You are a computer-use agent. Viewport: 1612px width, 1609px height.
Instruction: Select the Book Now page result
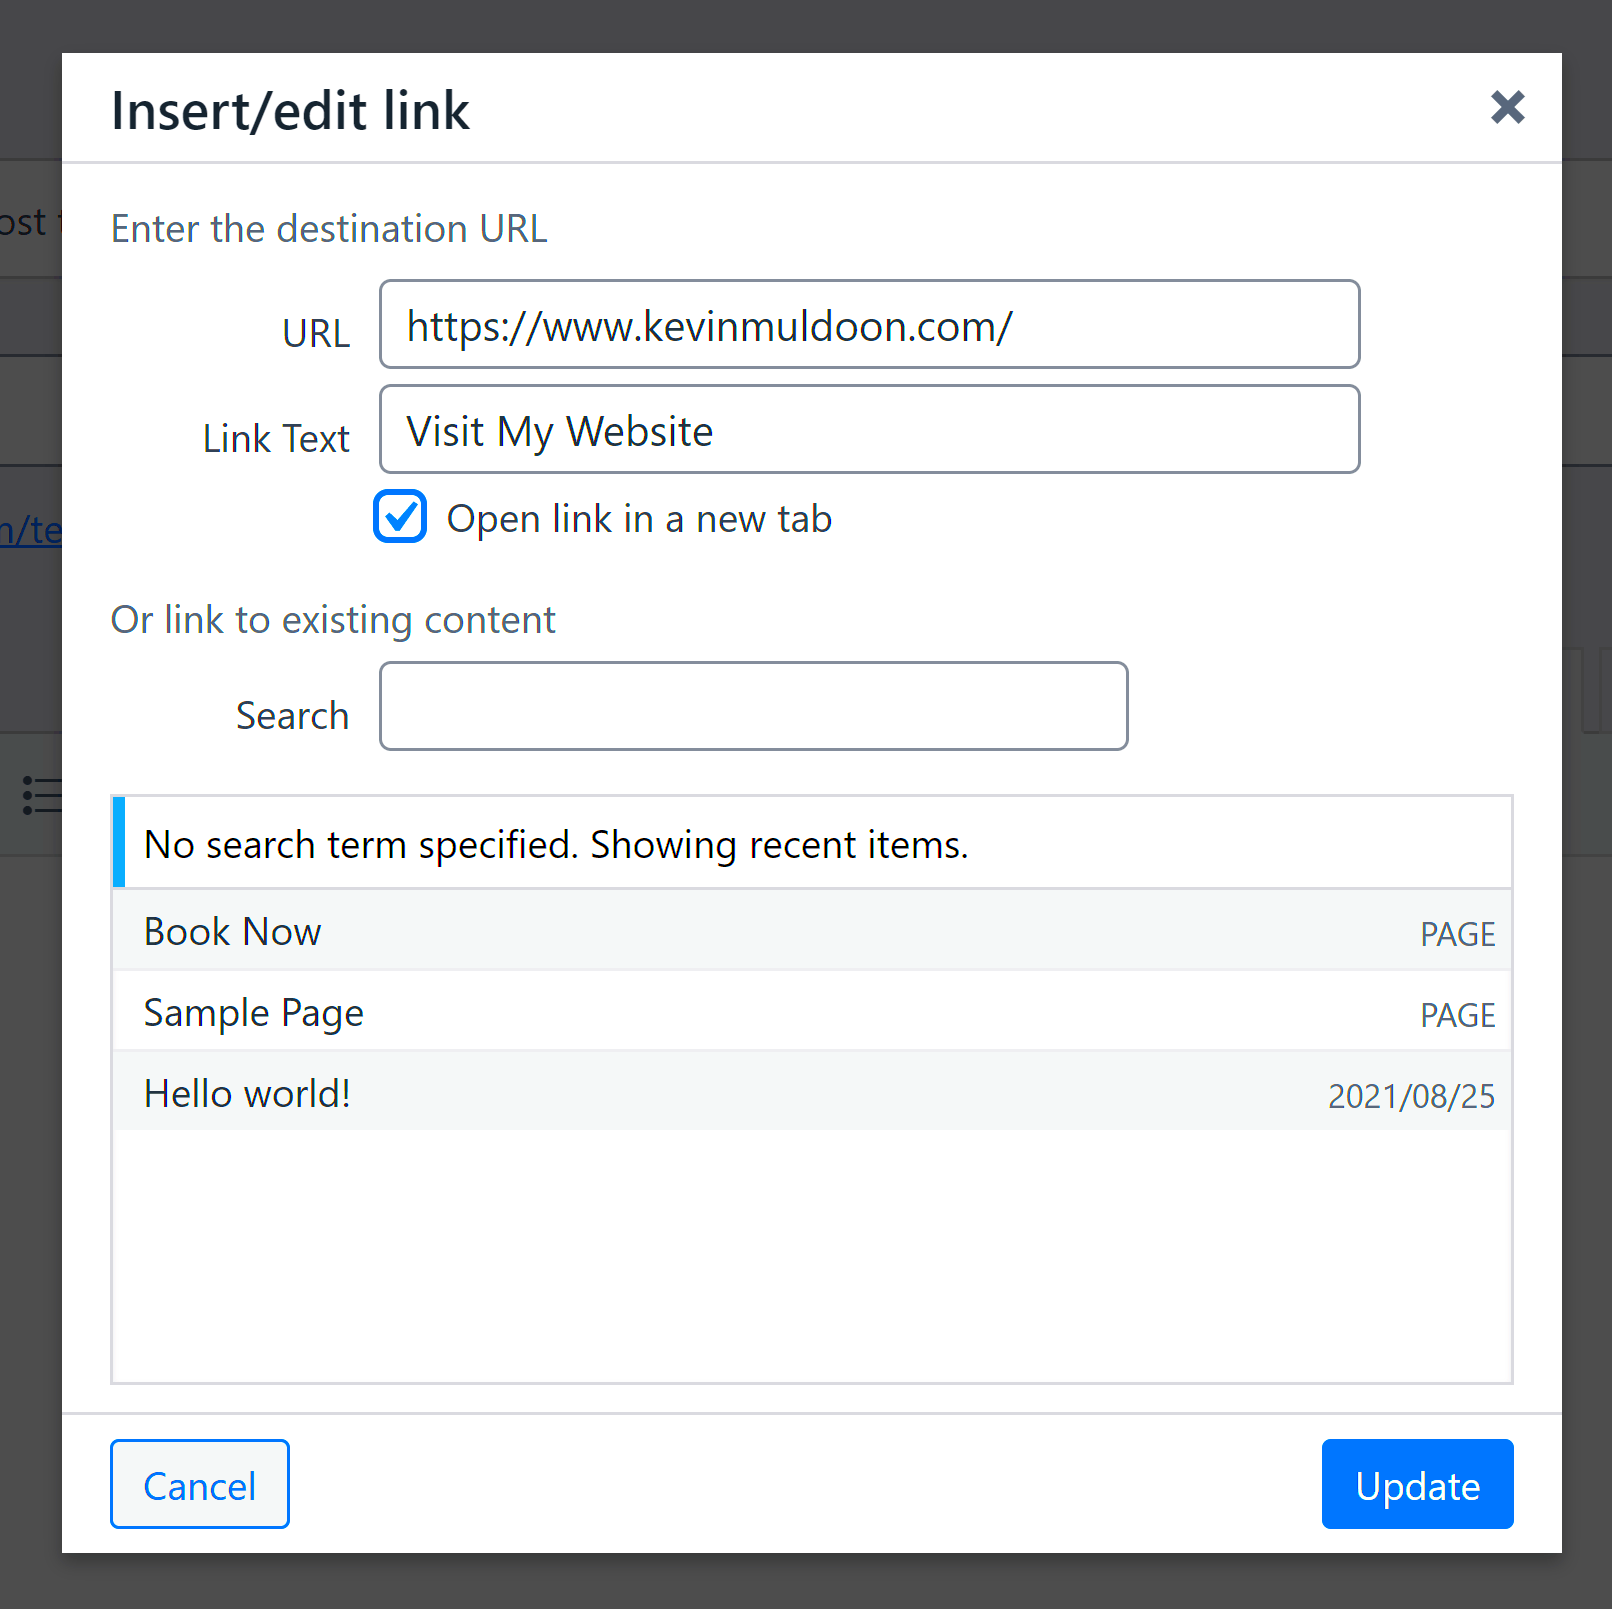click(x=812, y=931)
